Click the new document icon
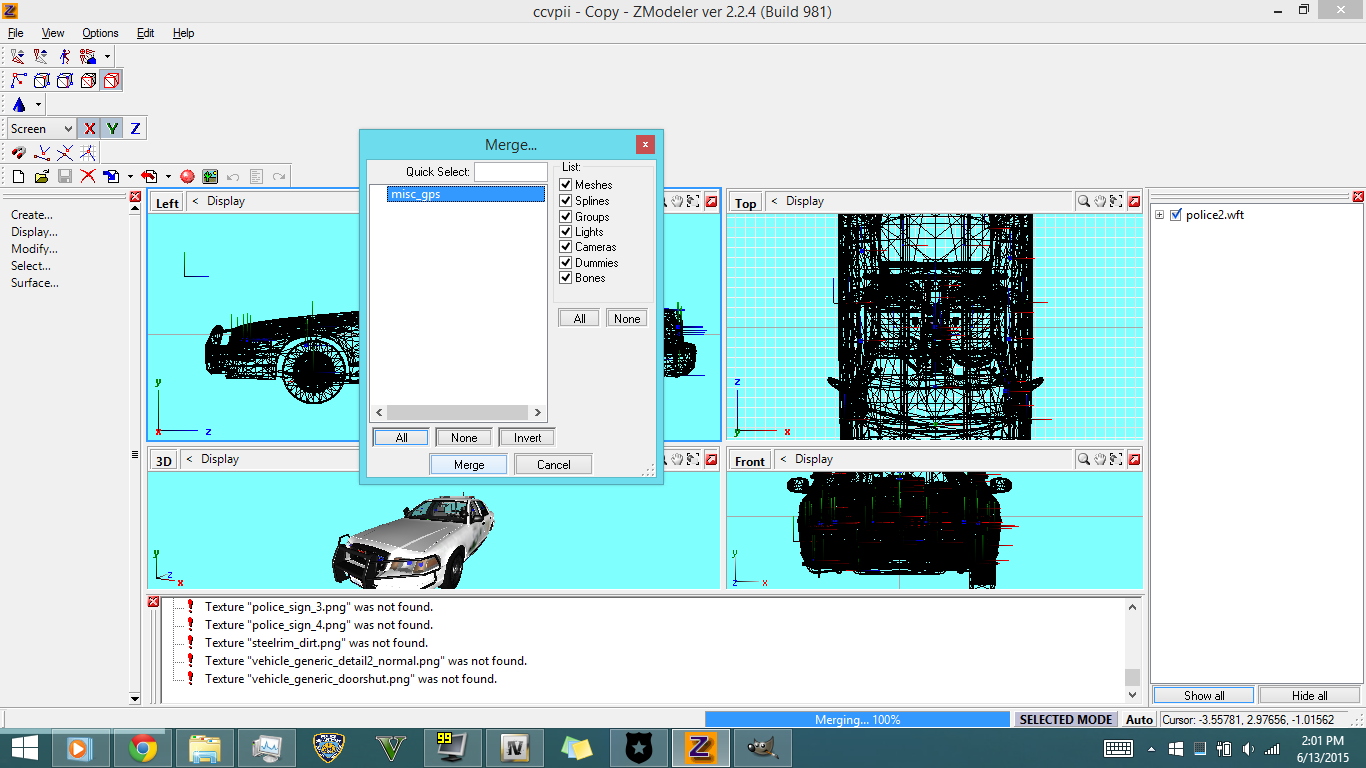 click(x=18, y=177)
